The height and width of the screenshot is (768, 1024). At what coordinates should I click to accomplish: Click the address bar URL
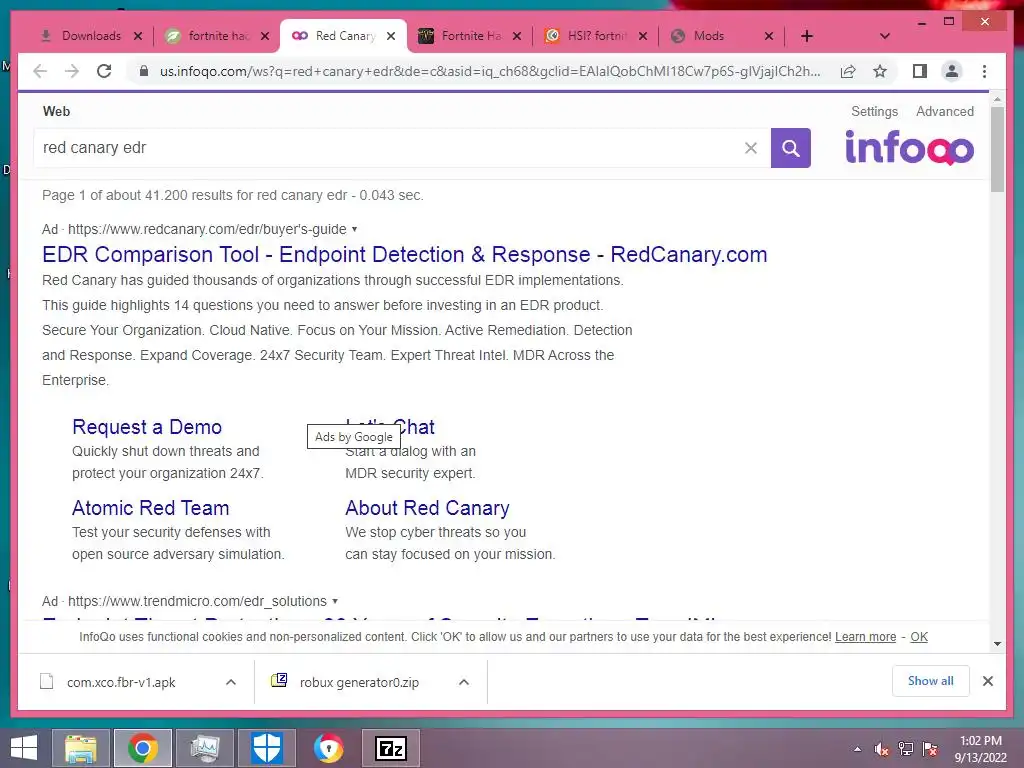tap(490, 71)
